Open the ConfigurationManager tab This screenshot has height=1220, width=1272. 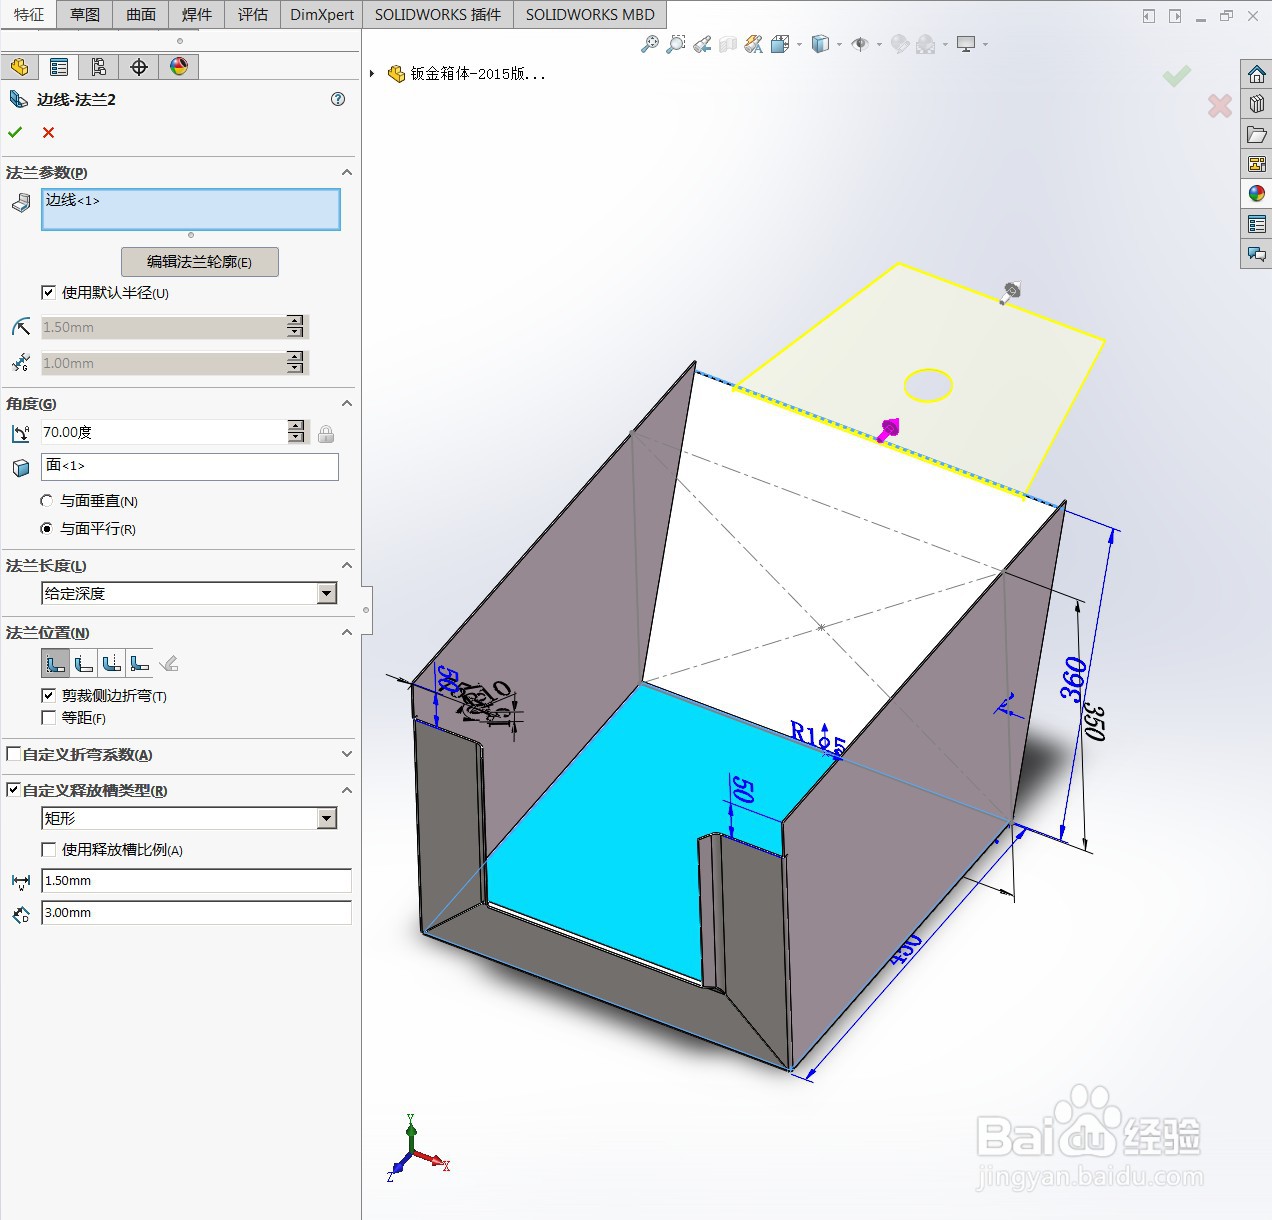(99, 67)
